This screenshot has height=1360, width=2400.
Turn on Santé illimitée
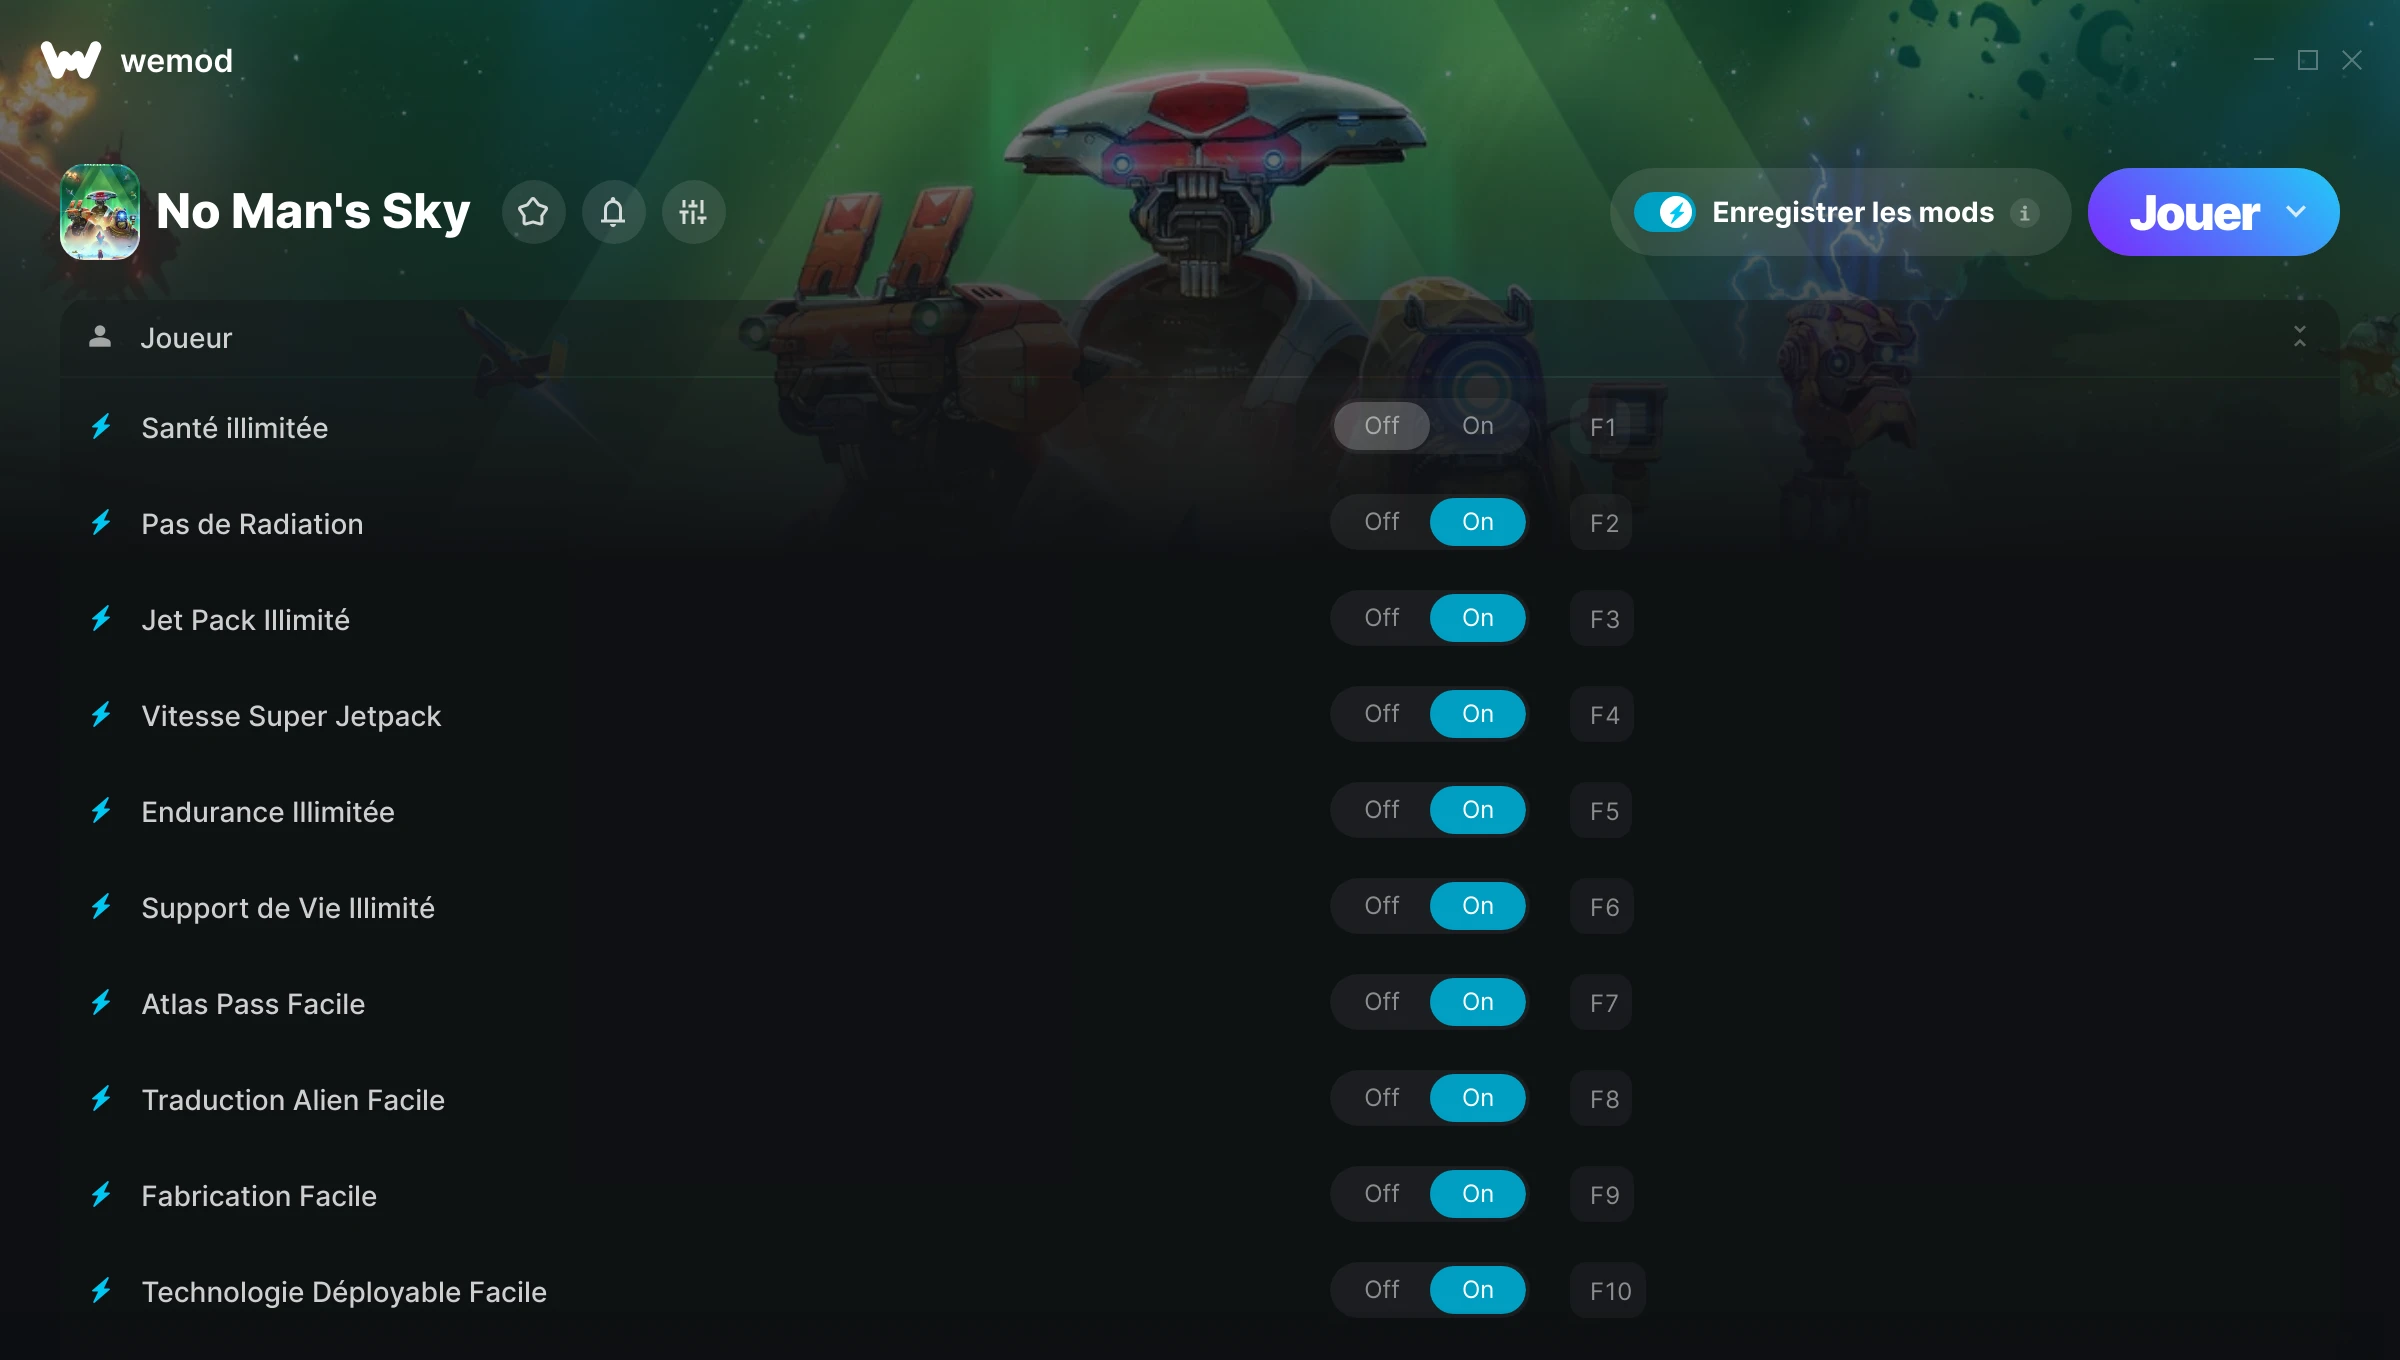point(1478,426)
